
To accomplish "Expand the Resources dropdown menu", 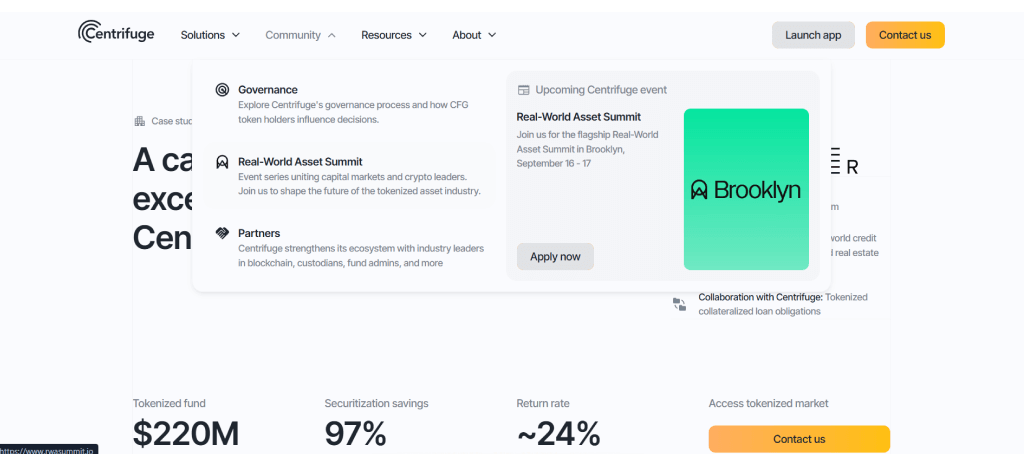I will pyautogui.click(x=394, y=35).
